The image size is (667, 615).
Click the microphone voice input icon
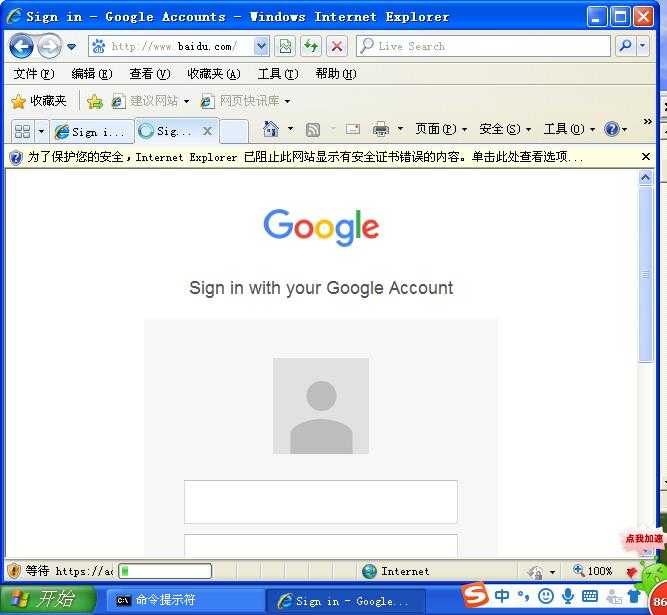coord(568,596)
